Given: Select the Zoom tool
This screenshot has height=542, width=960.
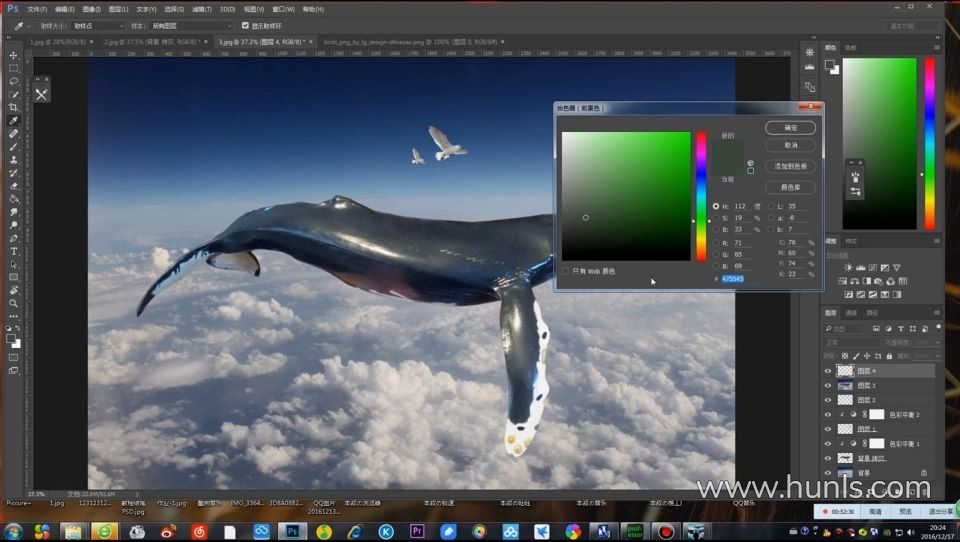Looking at the screenshot, I should click(13, 303).
